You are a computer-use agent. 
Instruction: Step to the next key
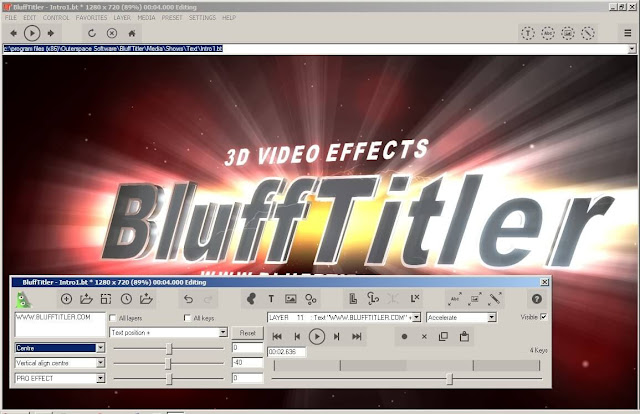click(x=337, y=336)
